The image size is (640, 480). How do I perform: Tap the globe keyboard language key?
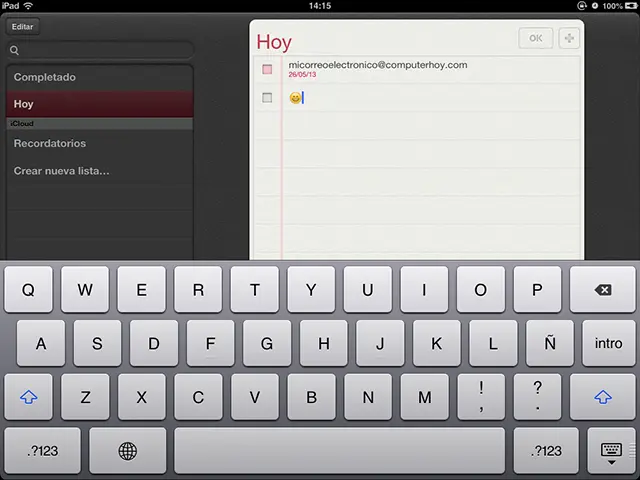click(x=127, y=451)
